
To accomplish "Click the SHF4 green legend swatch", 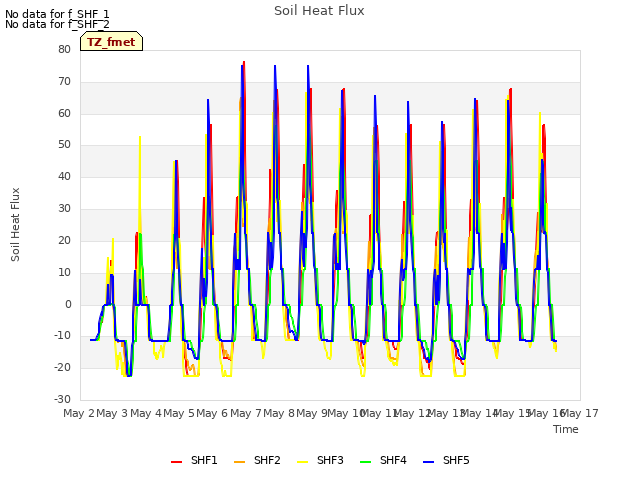I will click(366, 462).
